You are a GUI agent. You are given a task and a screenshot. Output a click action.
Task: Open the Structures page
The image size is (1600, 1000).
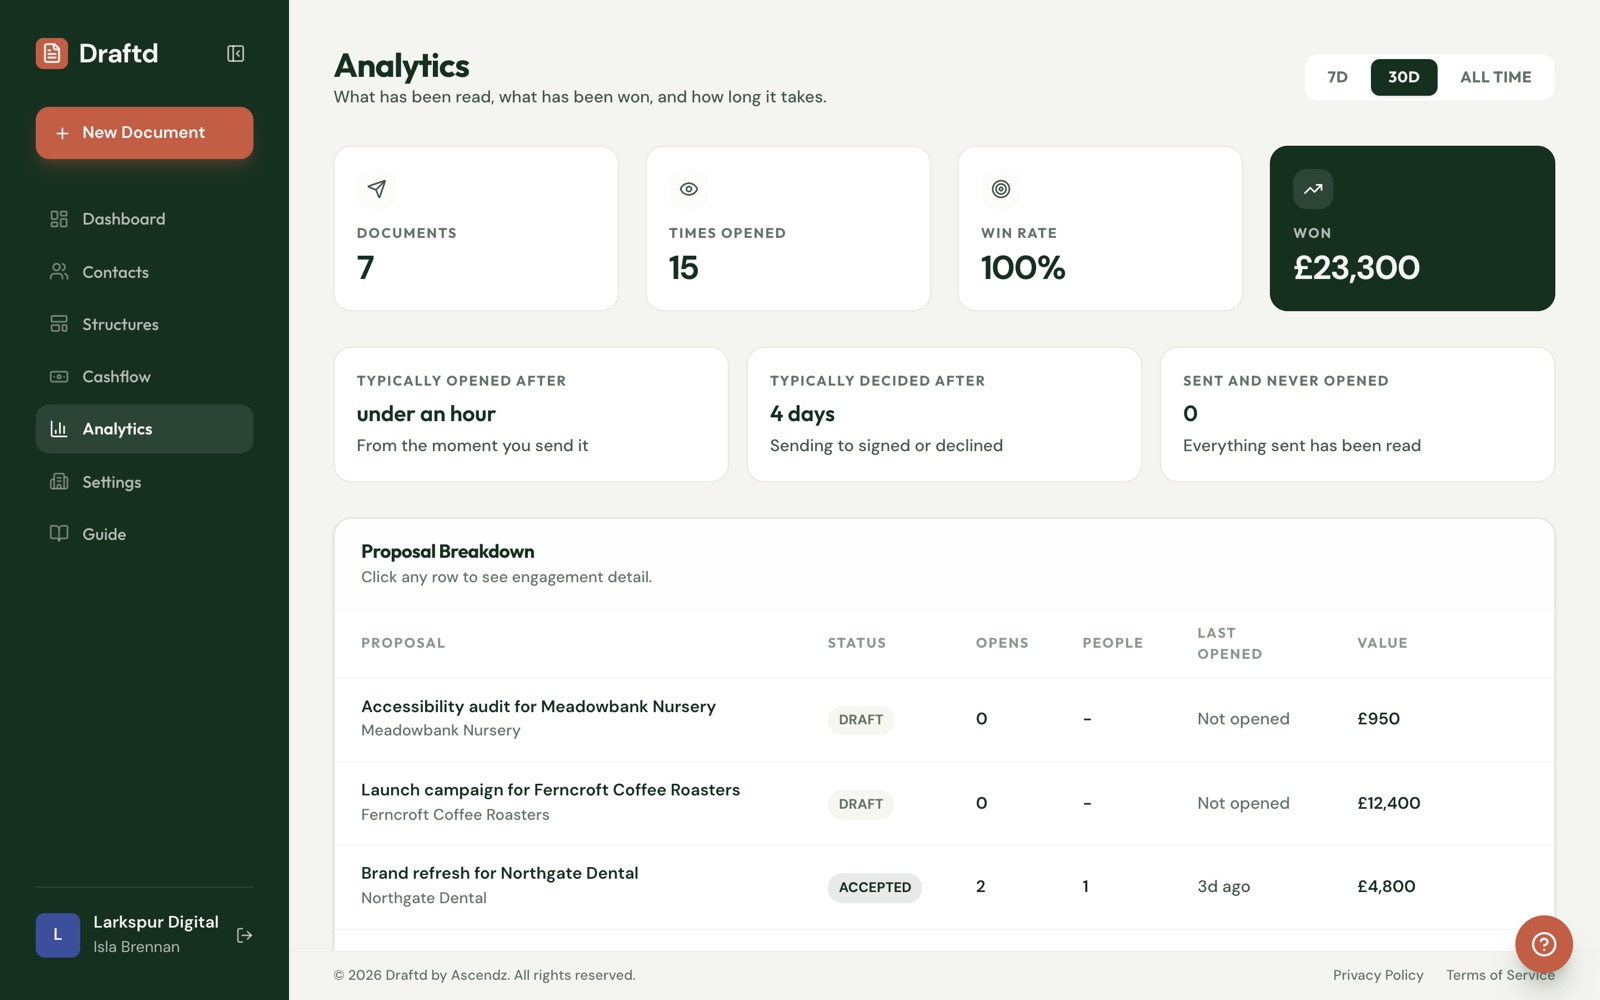pos(144,324)
